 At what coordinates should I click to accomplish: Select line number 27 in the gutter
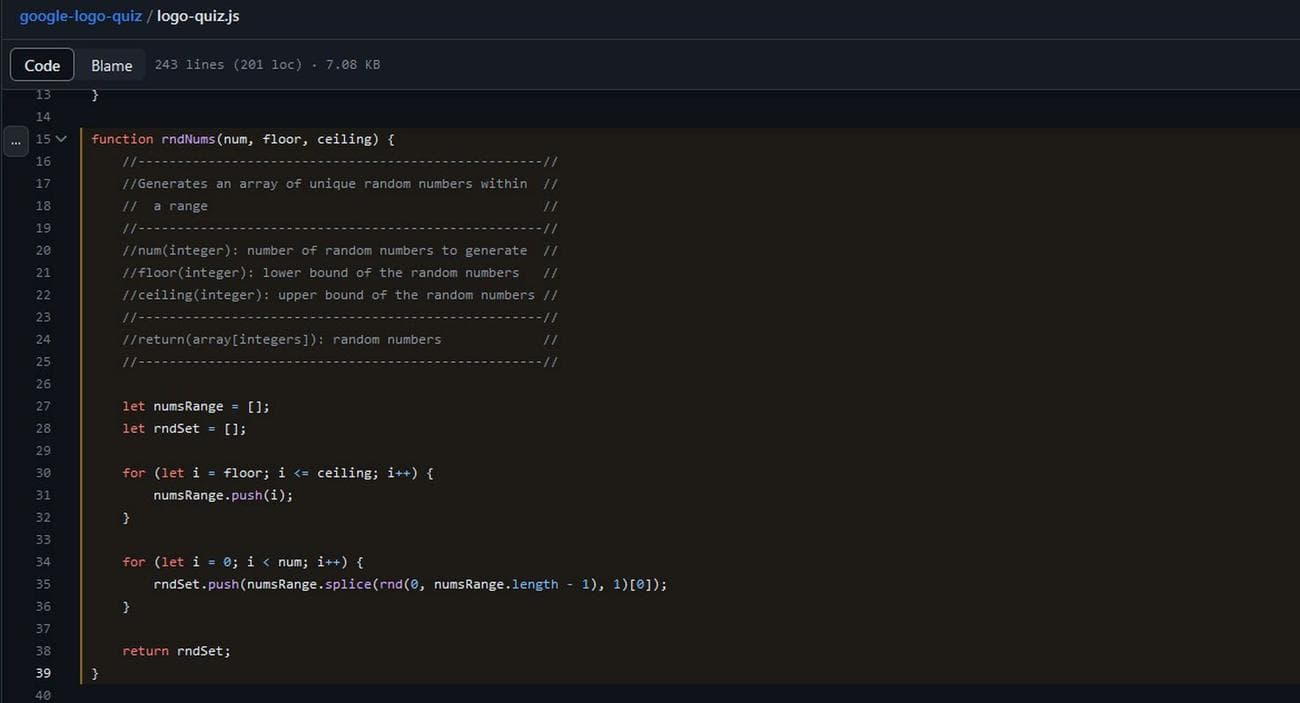[44, 406]
